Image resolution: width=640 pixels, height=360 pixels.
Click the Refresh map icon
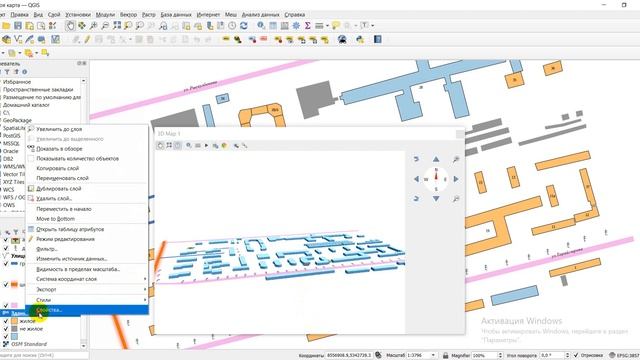(244, 26)
